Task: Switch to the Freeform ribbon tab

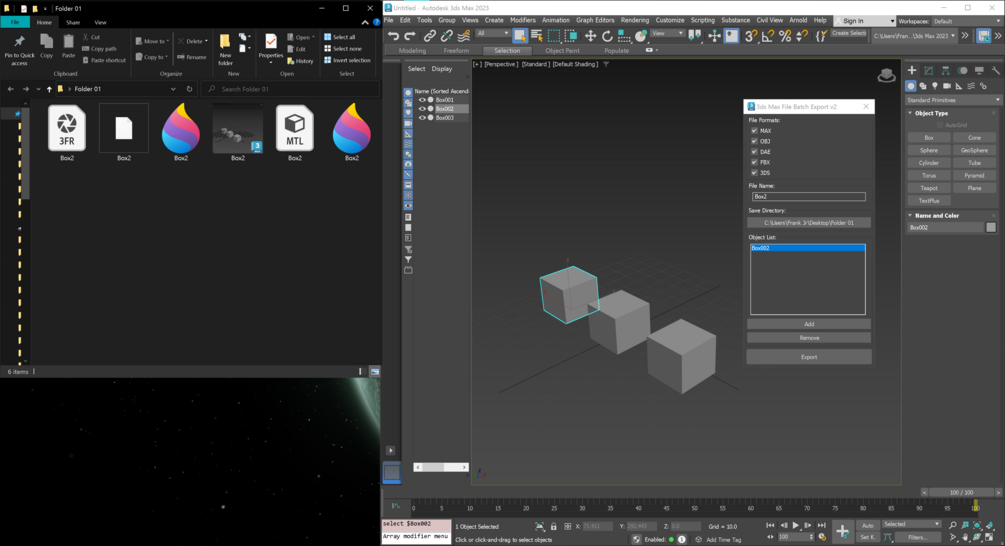Action: (x=456, y=51)
